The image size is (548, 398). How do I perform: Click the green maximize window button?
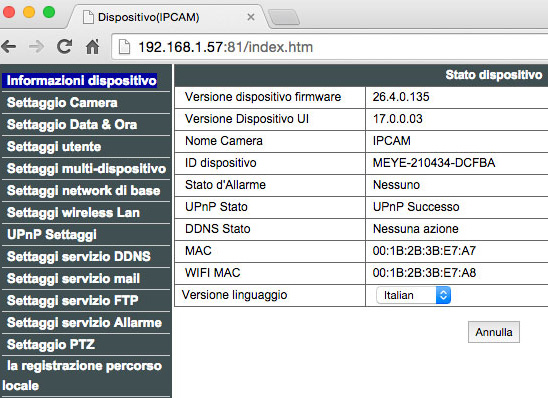click(49, 12)
